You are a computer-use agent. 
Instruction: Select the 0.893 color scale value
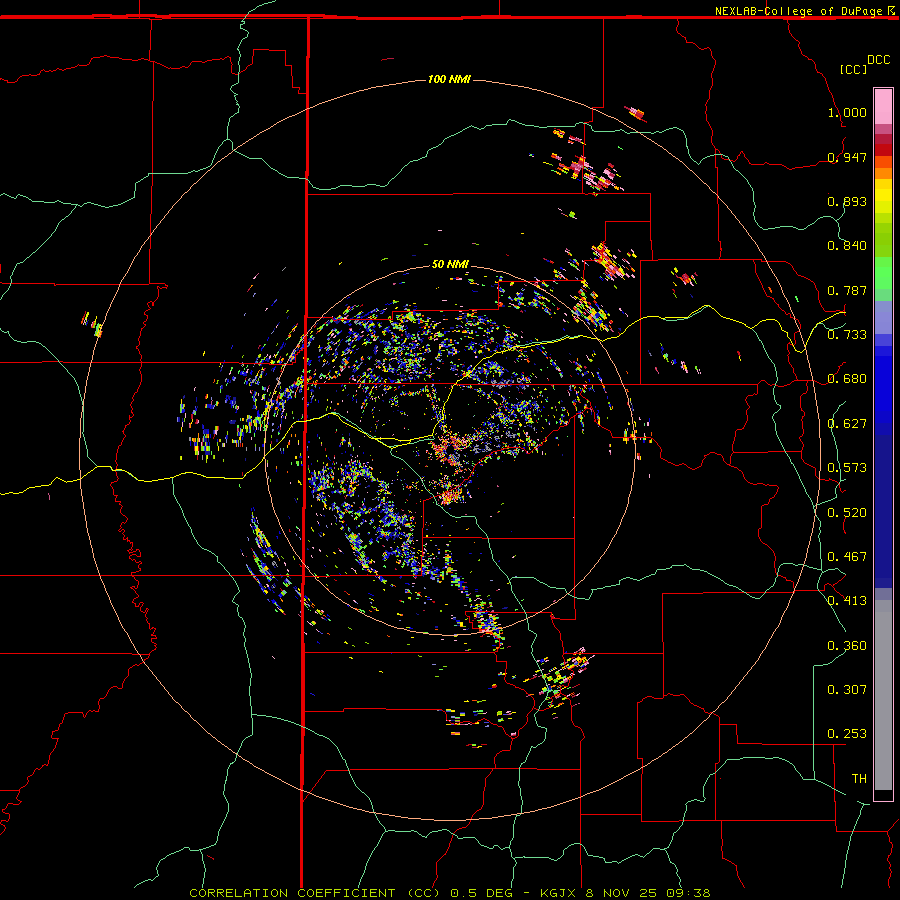(847, 201)
